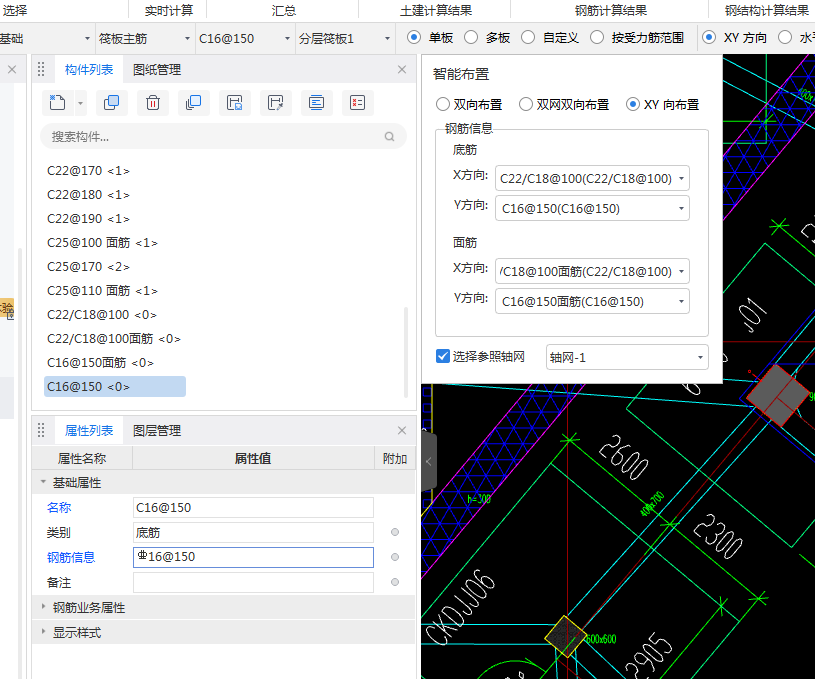The width and height of the screenshot is (815, 679).
Task: Collapse the 基础属性 section
Action: [43, 482]
